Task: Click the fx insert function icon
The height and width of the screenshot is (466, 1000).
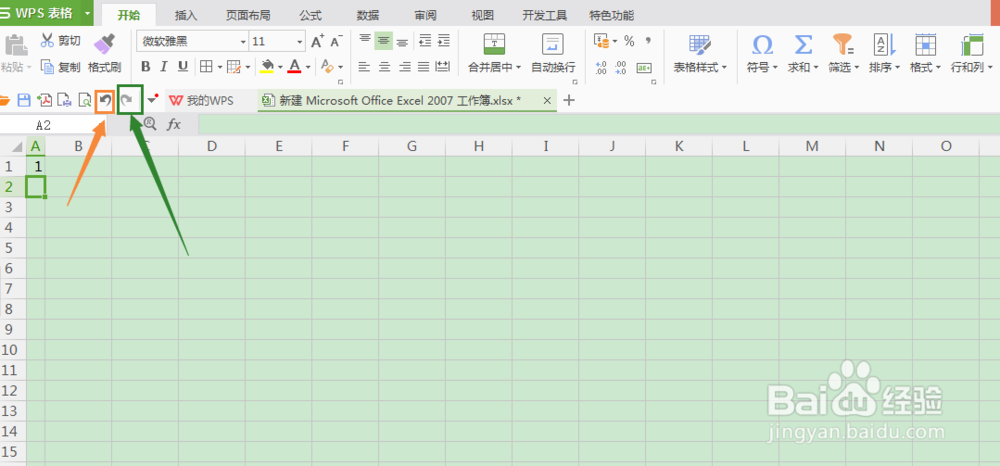Action: [x=173, y=125]
